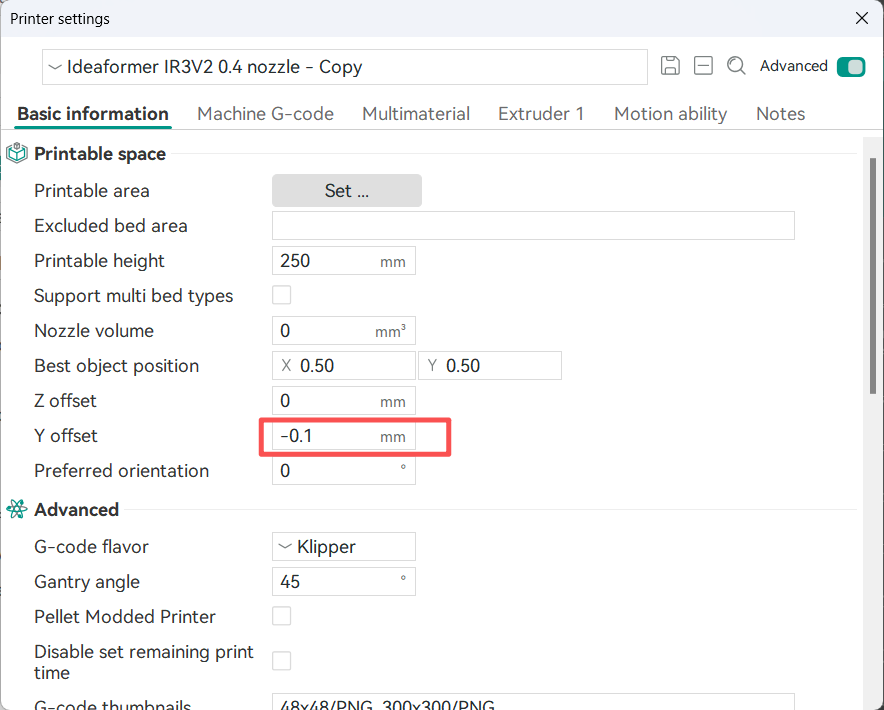
Task: Click the Printable space cube icon
Action: [16, 153]
